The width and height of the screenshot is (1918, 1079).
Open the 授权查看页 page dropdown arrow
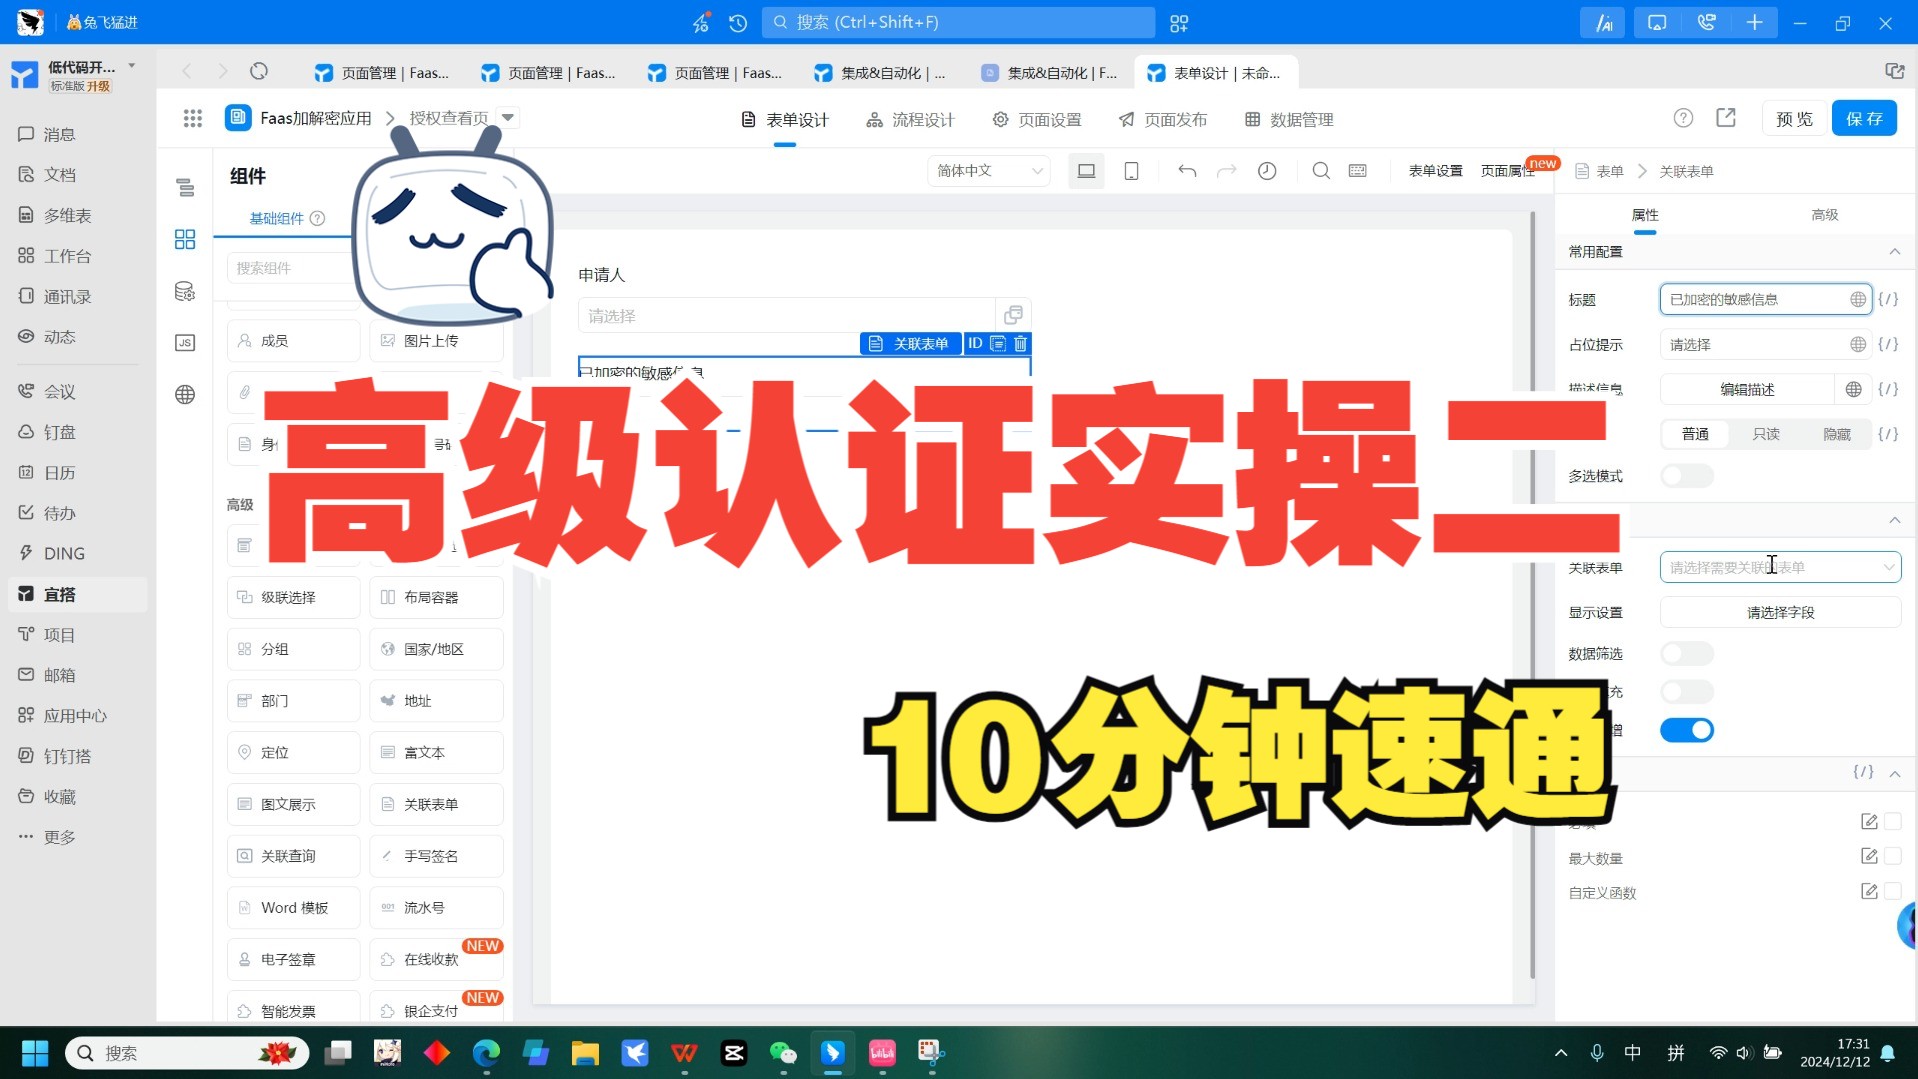(508, 118)
